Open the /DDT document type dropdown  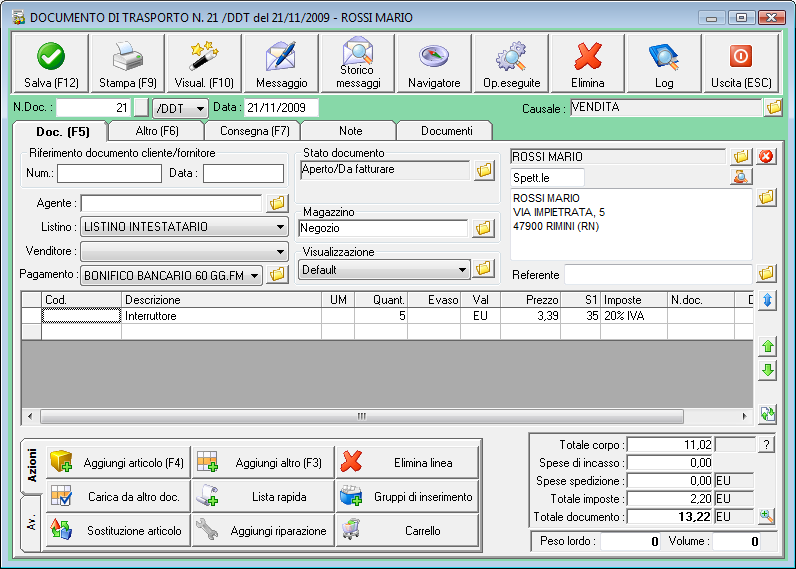tap(200, 108)
